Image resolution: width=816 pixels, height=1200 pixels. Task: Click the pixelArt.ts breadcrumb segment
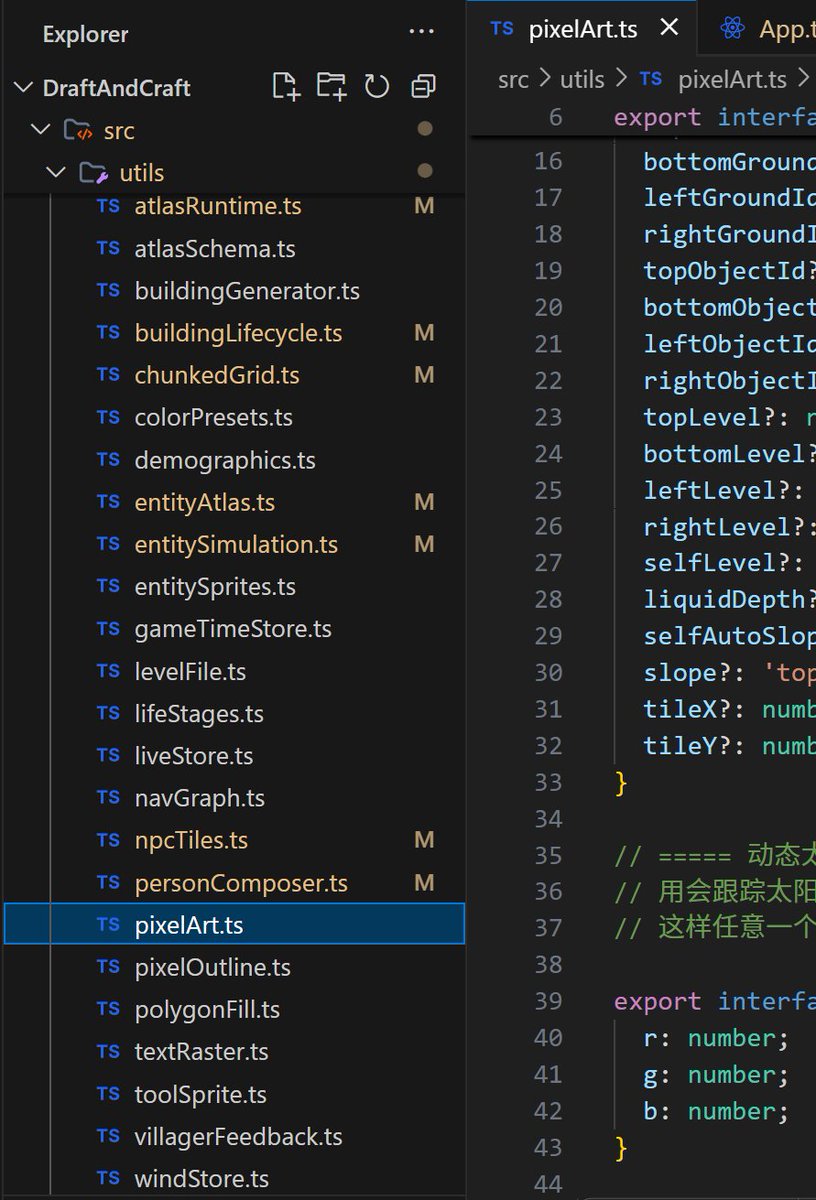(x=732, y=79)
